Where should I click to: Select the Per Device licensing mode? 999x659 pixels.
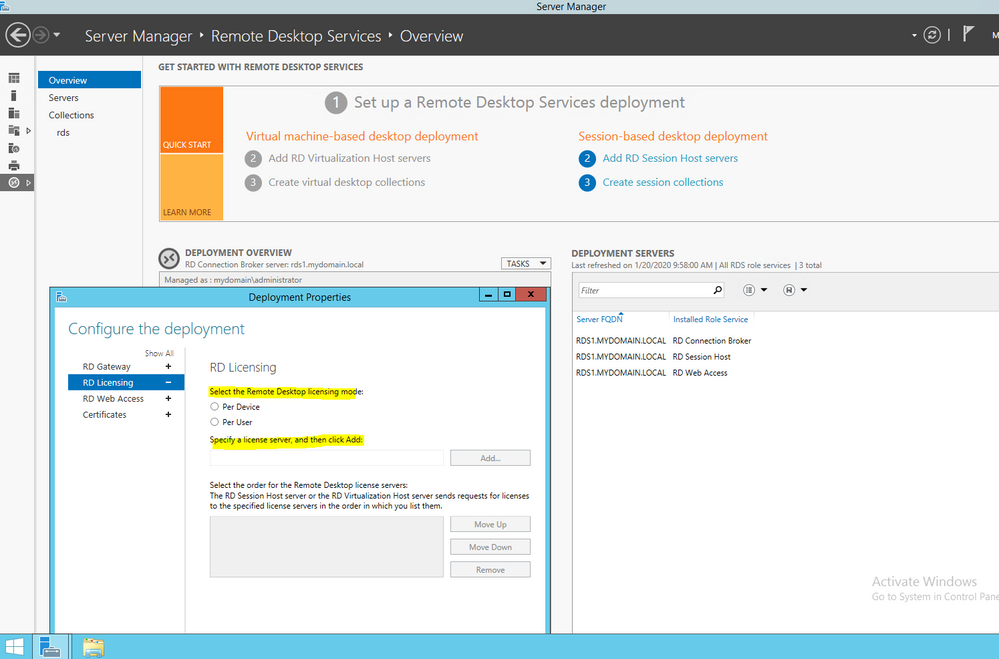(x=215, y=407)
